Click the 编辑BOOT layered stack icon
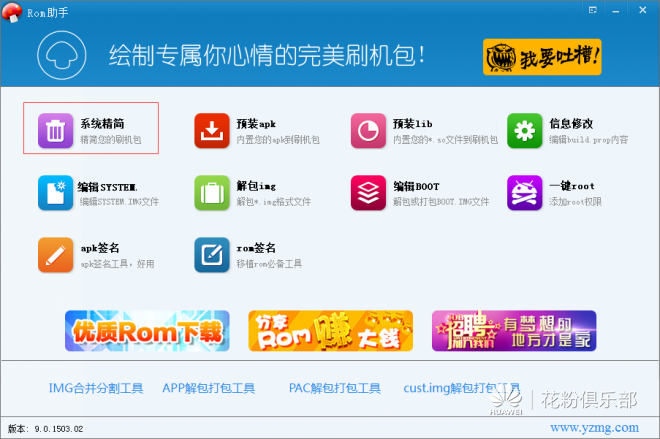The height and width of the screenshot is (439, 660). point(368,193)
